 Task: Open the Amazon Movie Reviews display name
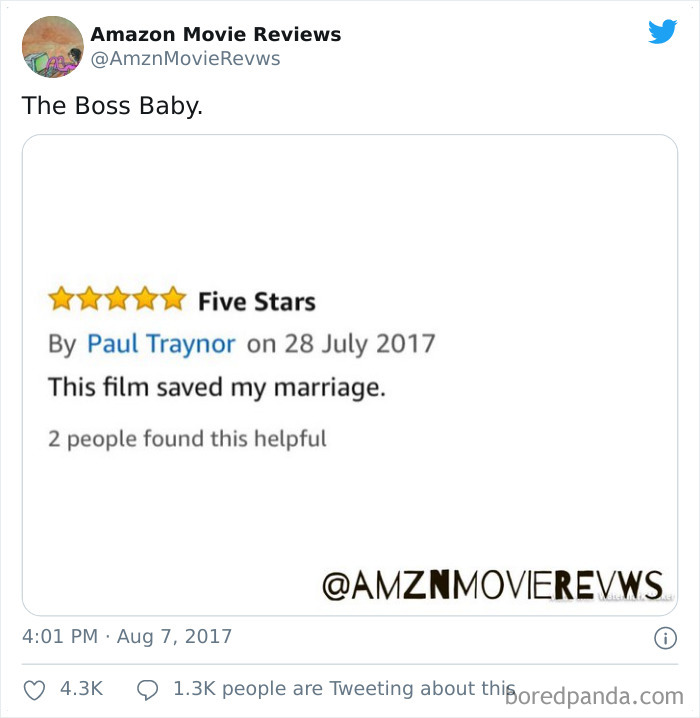click(216, 34)
